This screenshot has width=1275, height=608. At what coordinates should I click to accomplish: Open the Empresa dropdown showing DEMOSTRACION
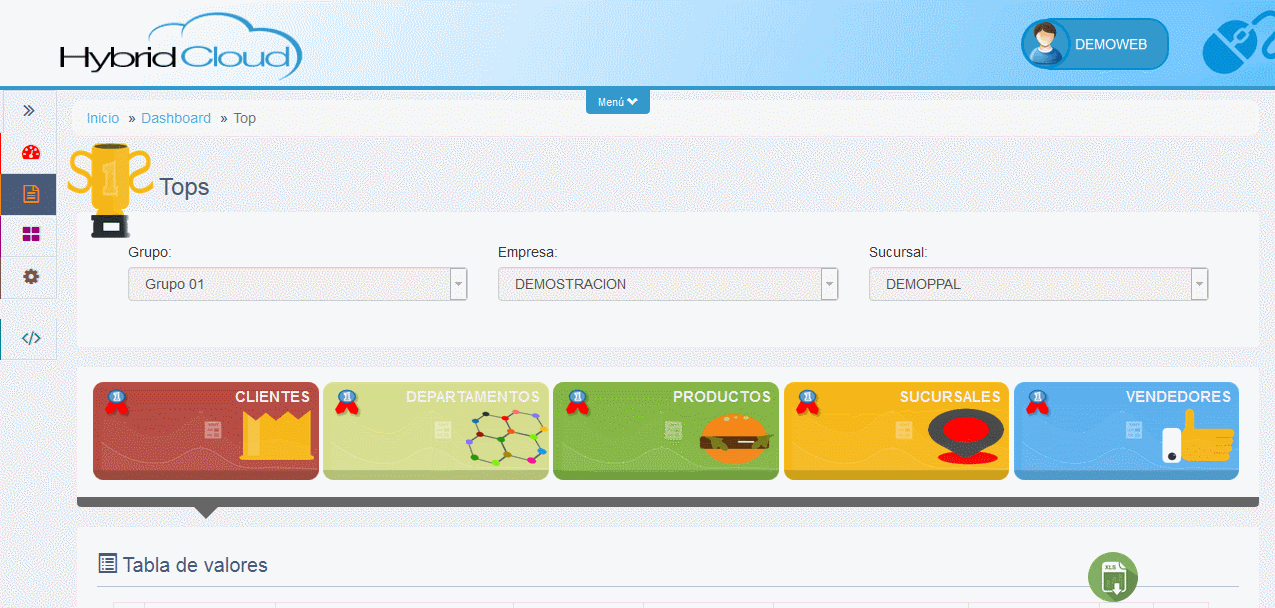(667, 284)
